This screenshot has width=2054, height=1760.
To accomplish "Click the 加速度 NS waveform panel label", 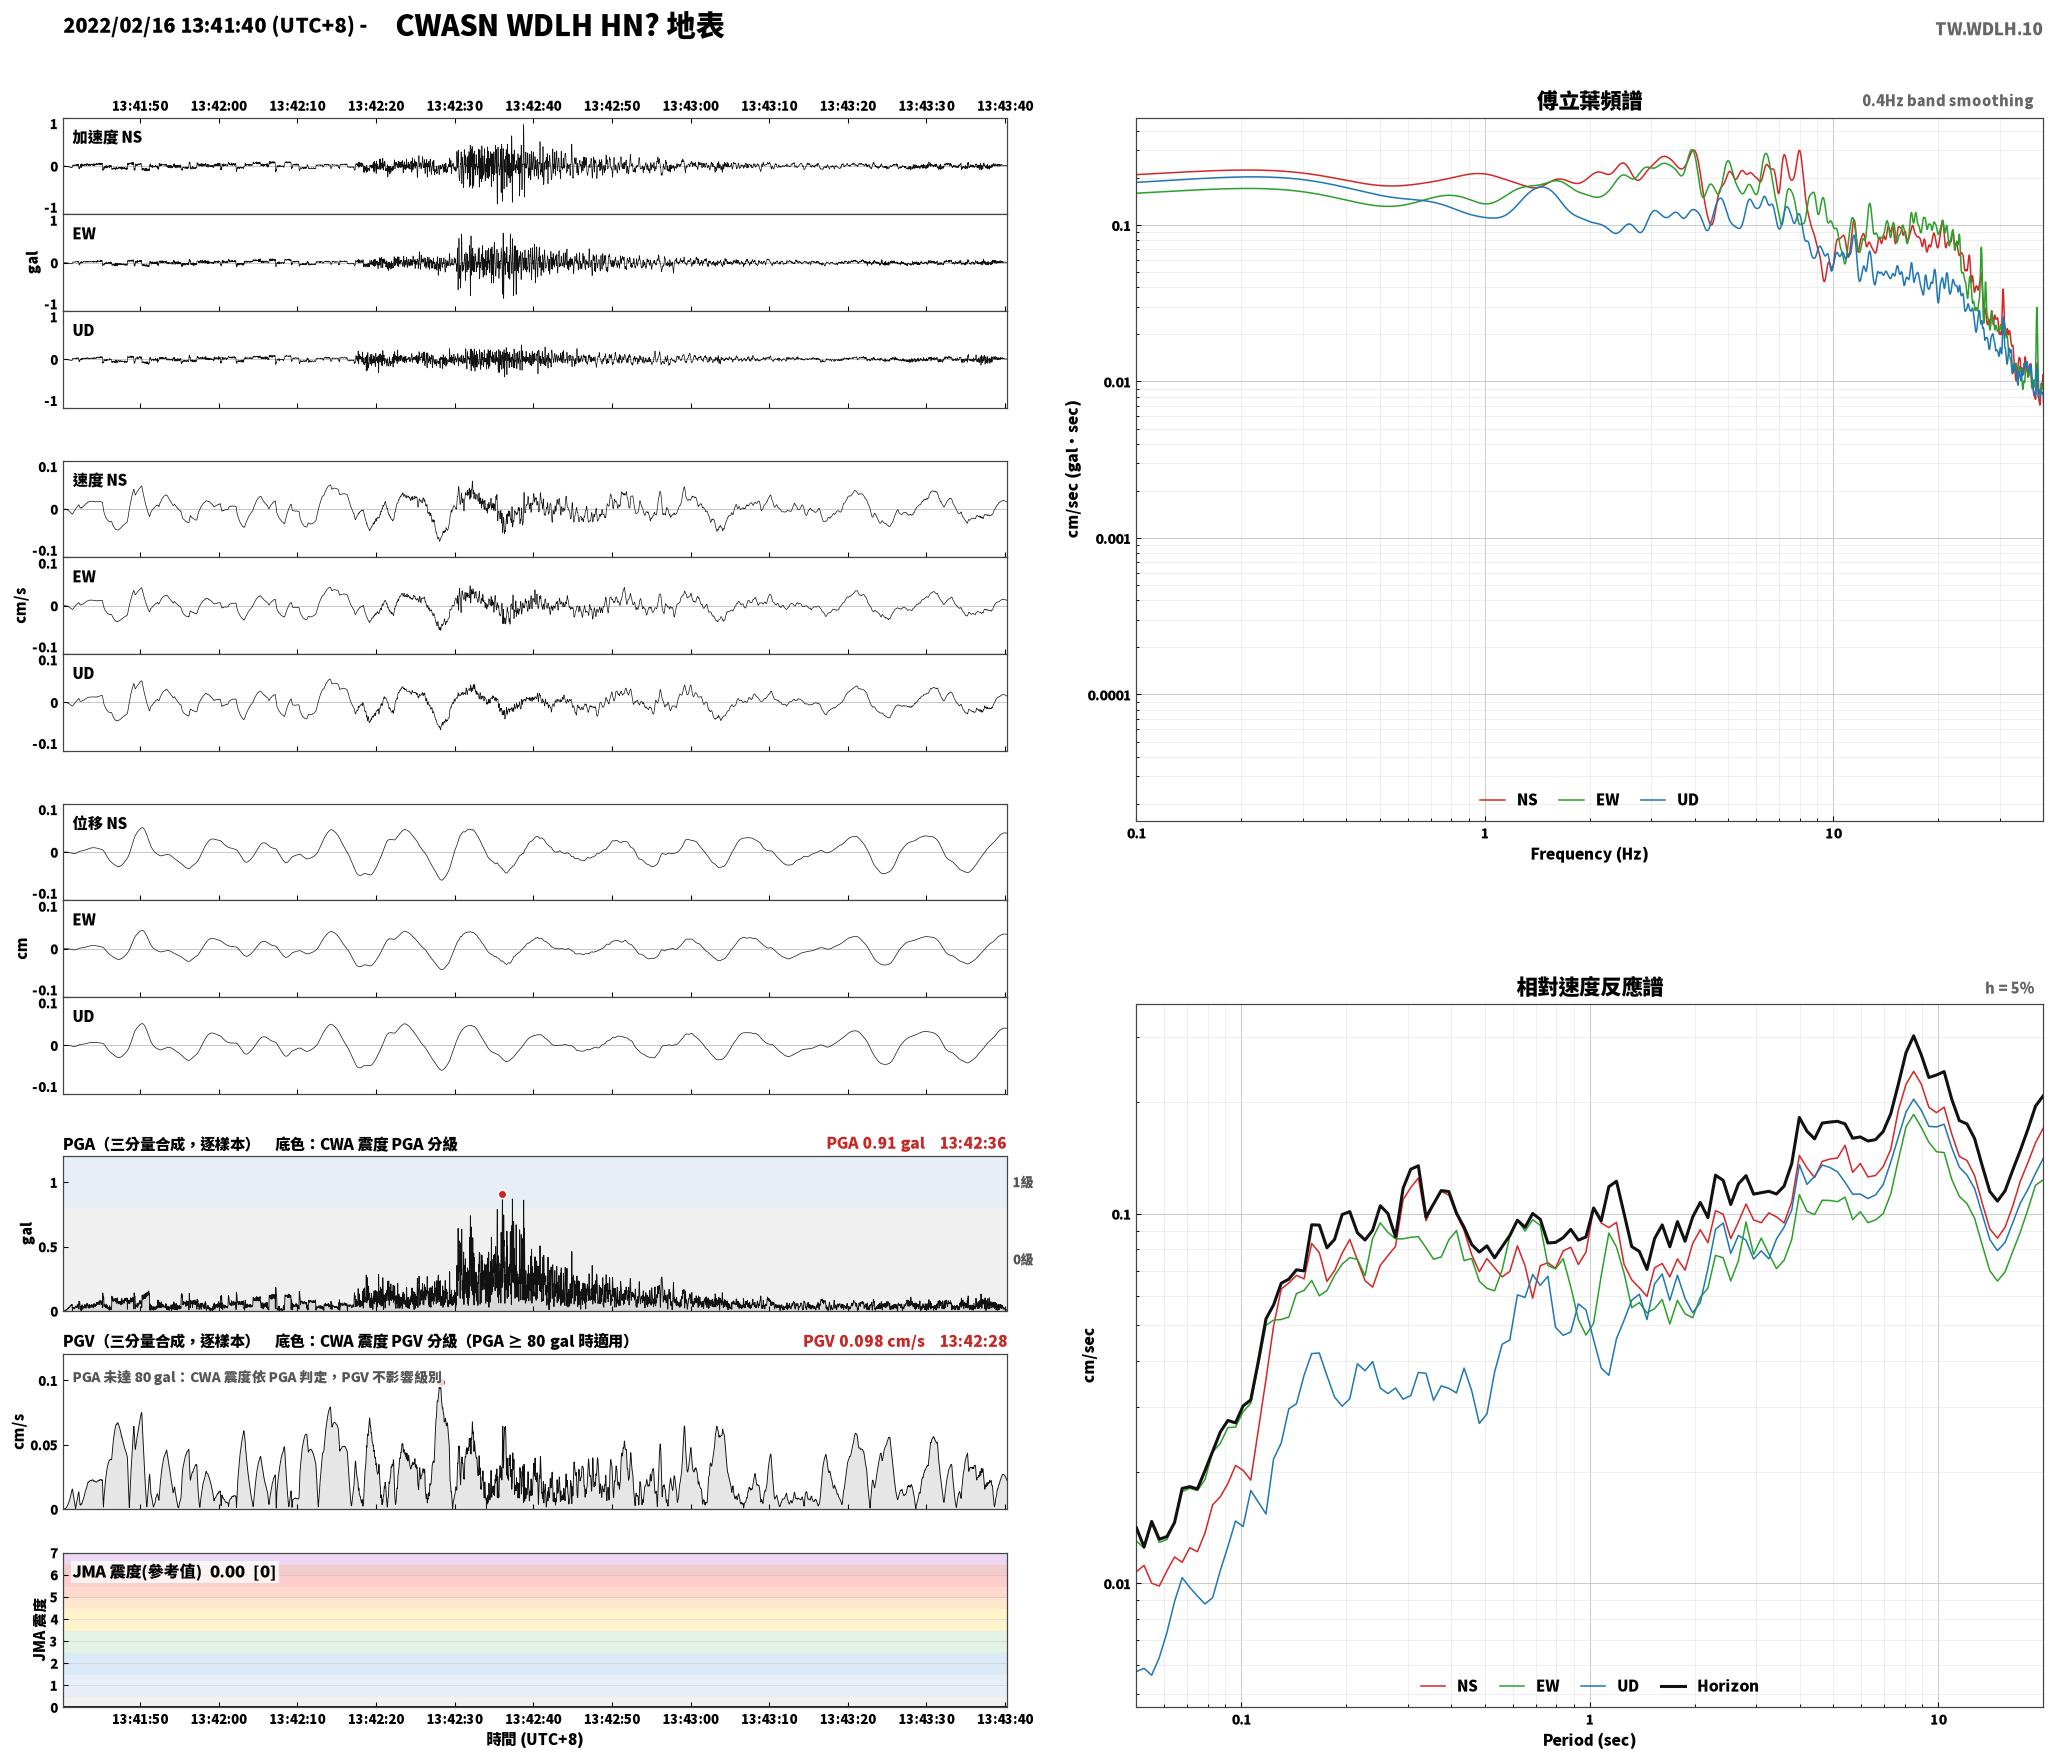I will (x=107, y=137).
